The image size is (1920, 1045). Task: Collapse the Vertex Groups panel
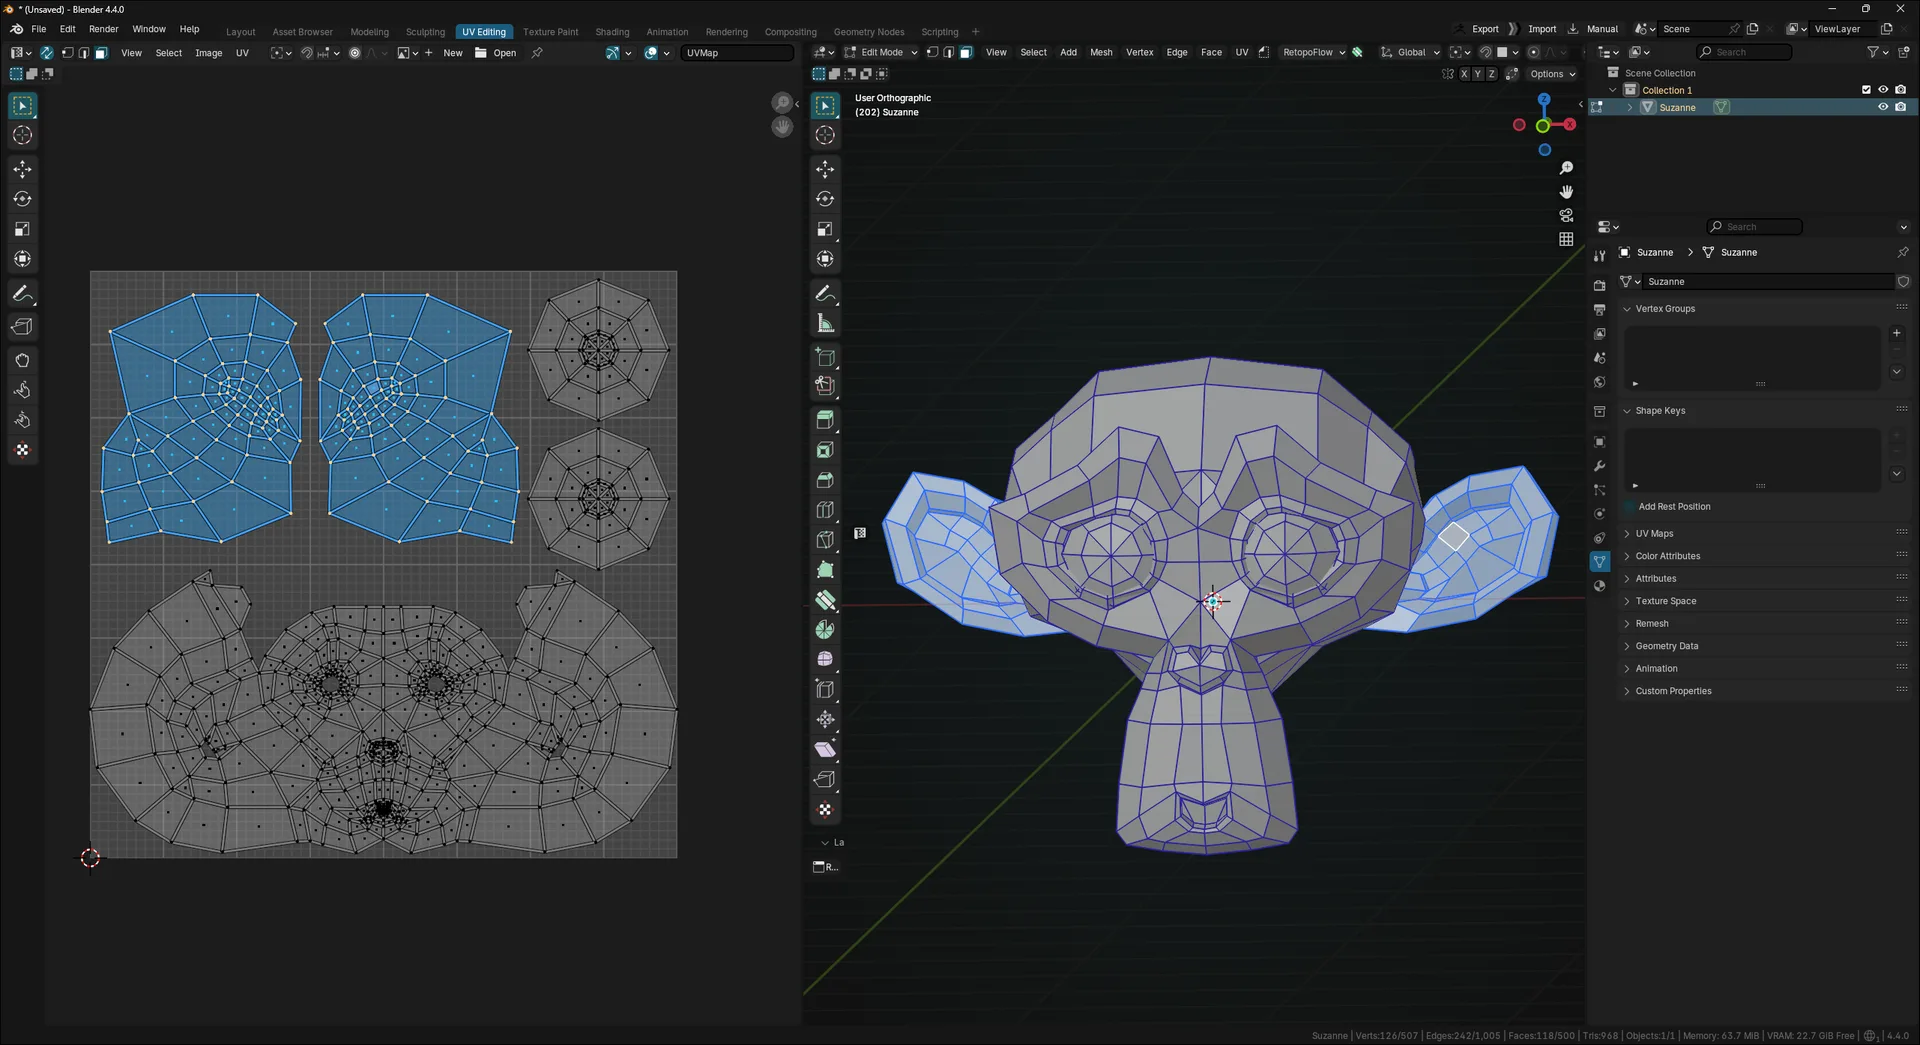click(1627, 309)
